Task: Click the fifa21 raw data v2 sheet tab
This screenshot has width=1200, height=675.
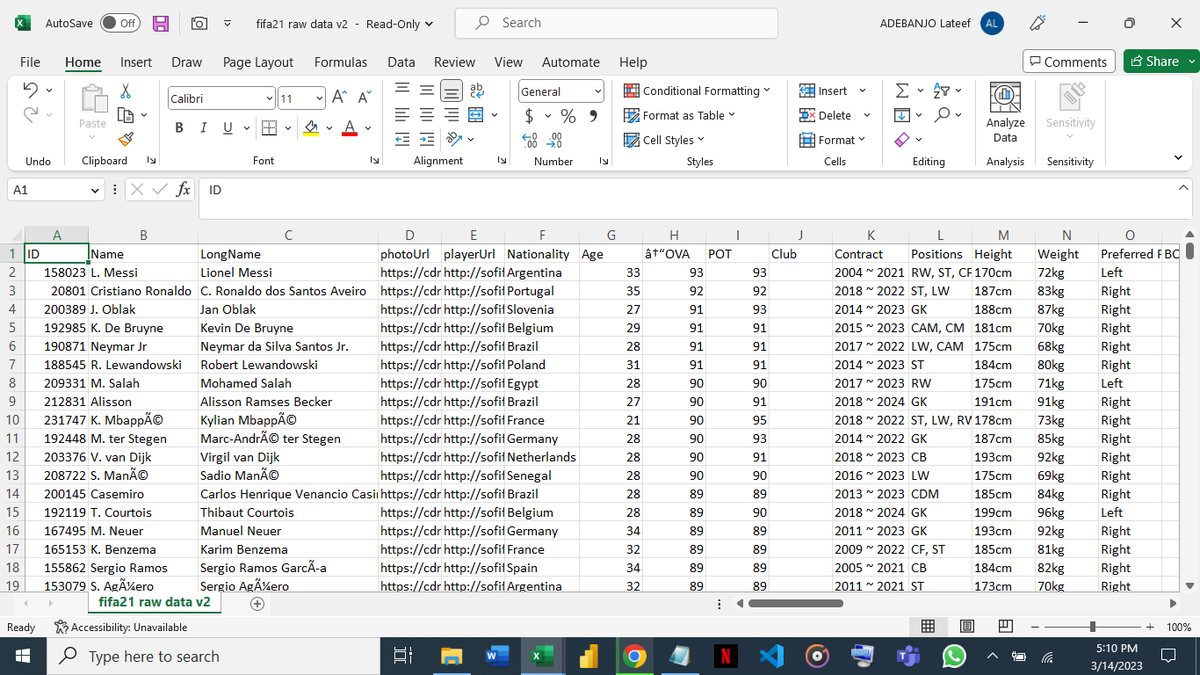Action: (x=154, y=602)
